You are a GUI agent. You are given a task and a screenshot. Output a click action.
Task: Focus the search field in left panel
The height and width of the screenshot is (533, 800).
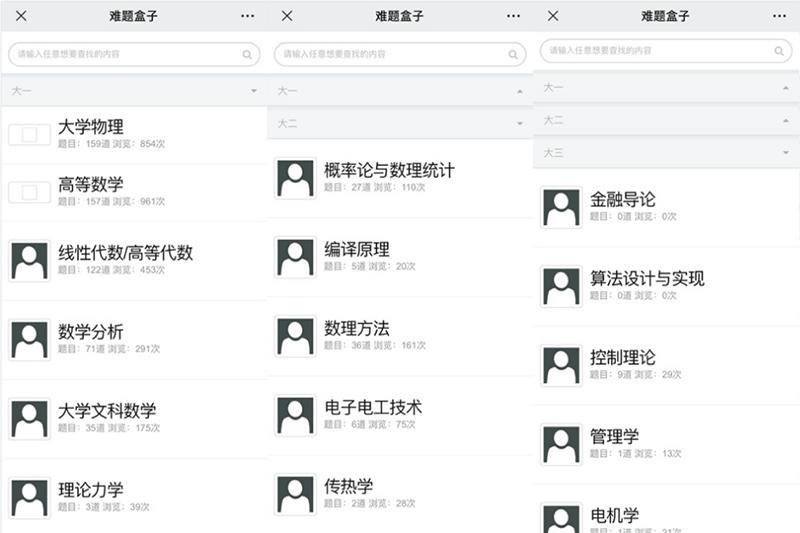(134, 54)
